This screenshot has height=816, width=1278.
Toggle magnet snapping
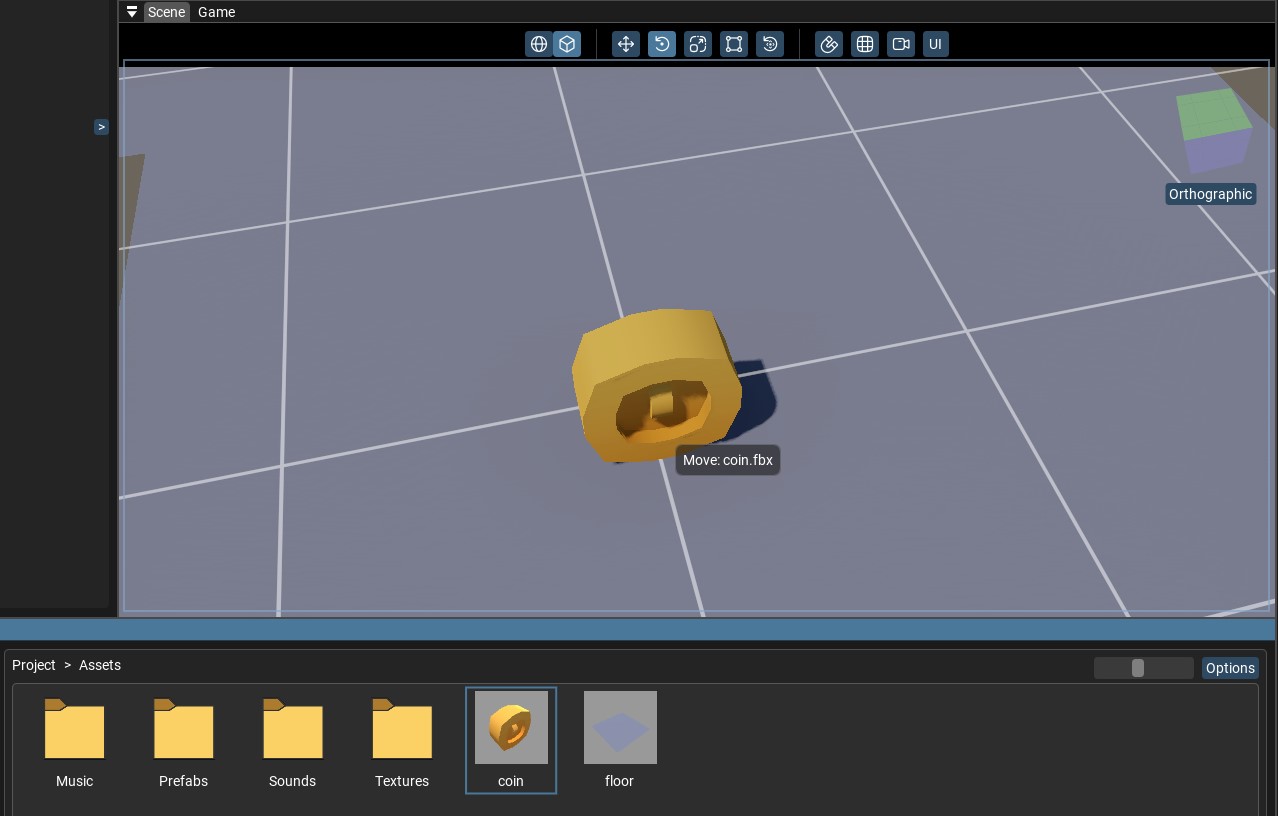(829, 44)
